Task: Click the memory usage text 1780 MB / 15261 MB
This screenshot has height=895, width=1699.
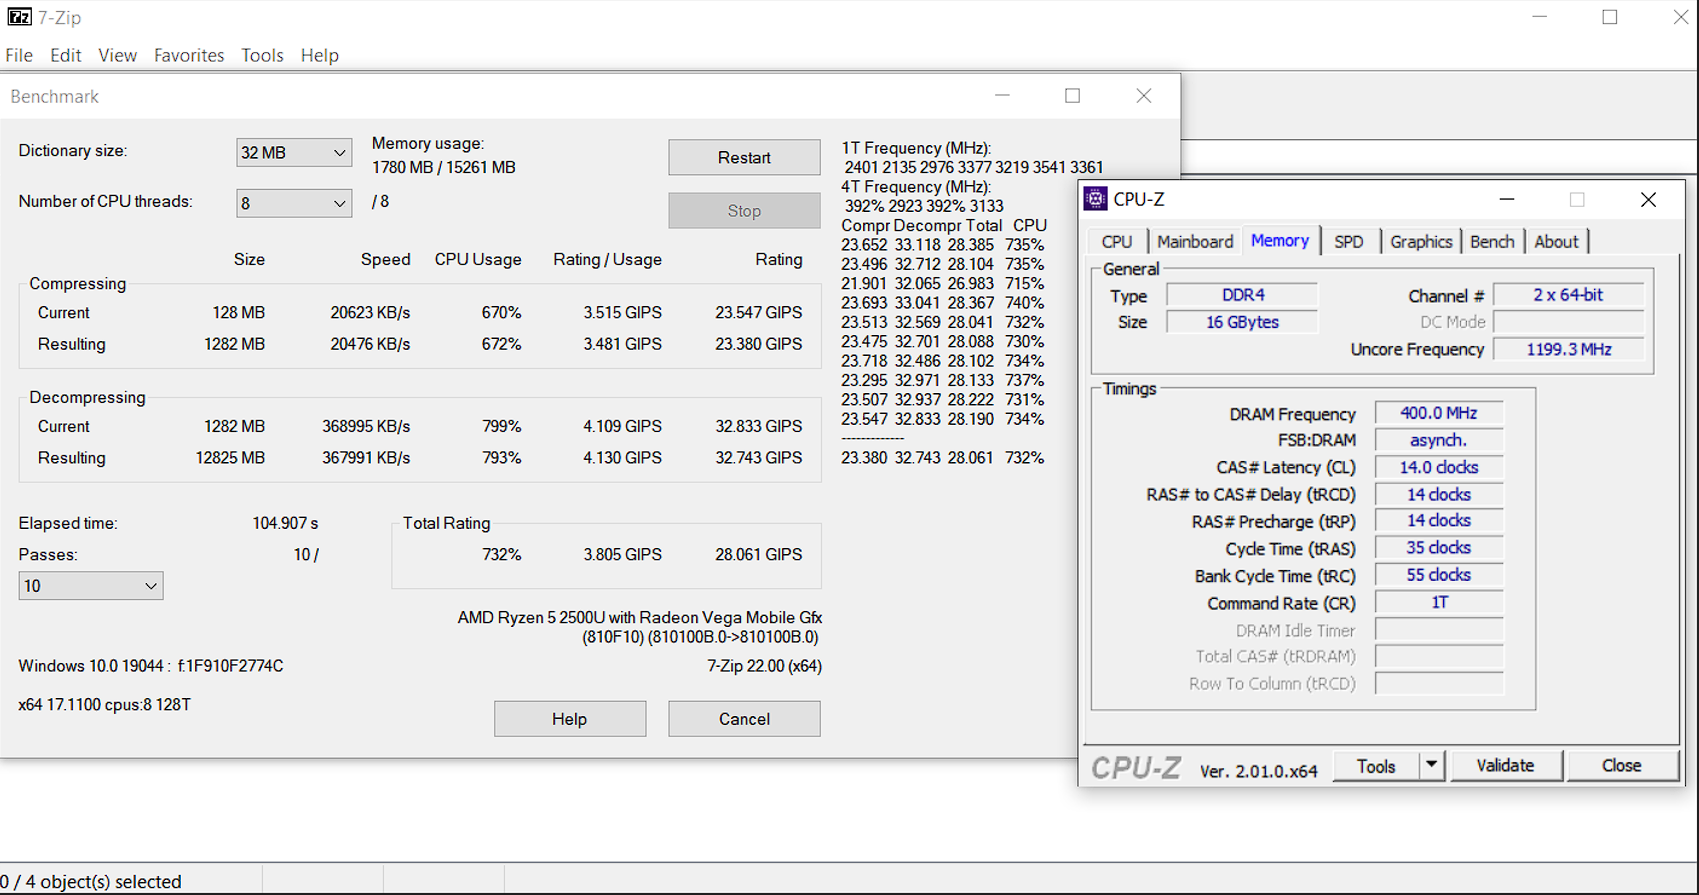Action: [444, 168]
